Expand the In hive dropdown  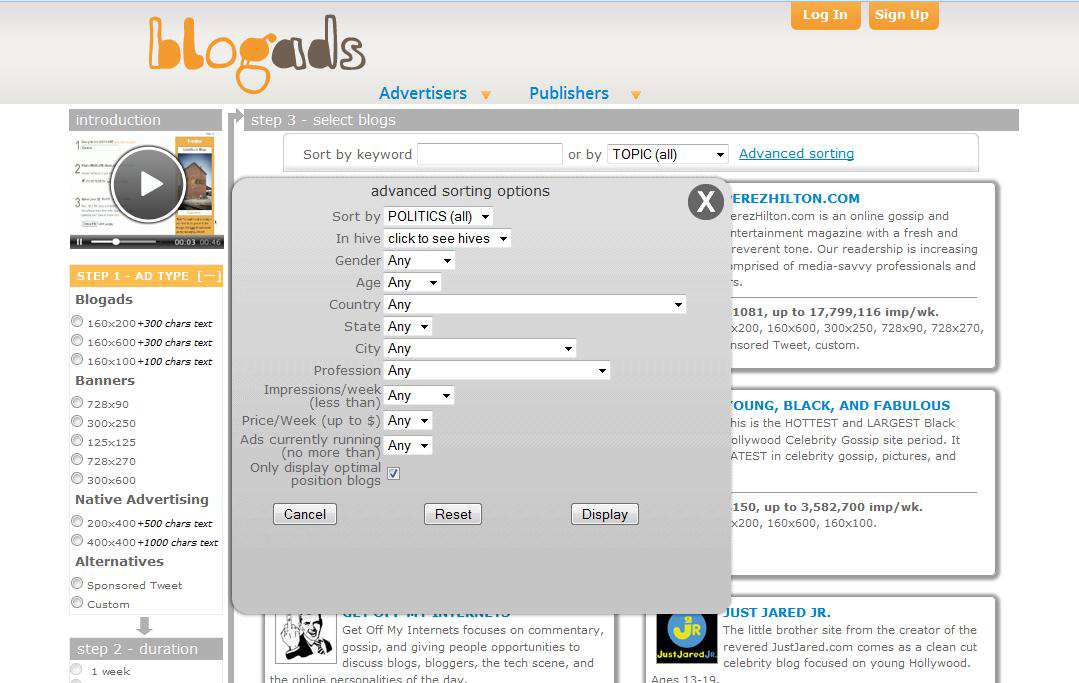(447, 239)
